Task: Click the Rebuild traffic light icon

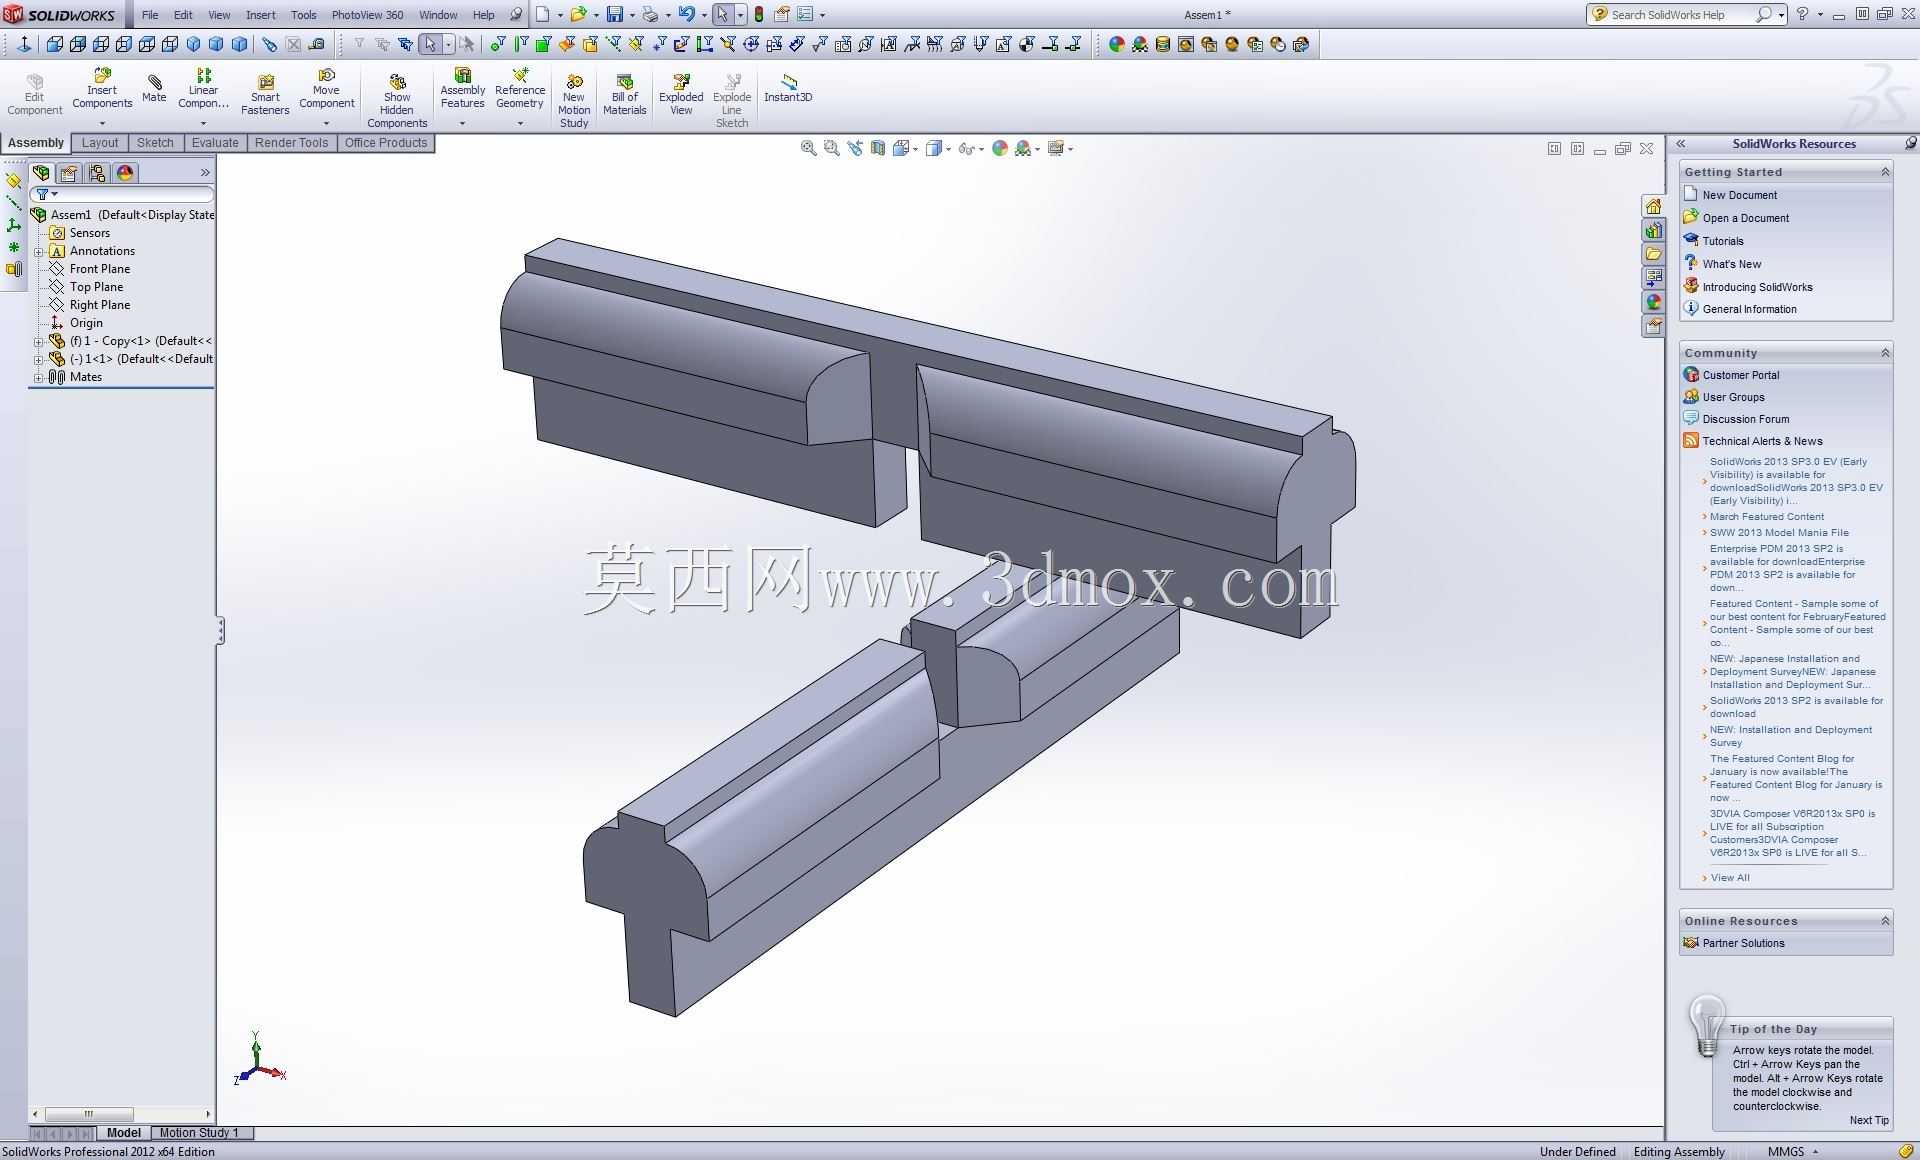Action: pyautogui.click(x=759, y=14)
